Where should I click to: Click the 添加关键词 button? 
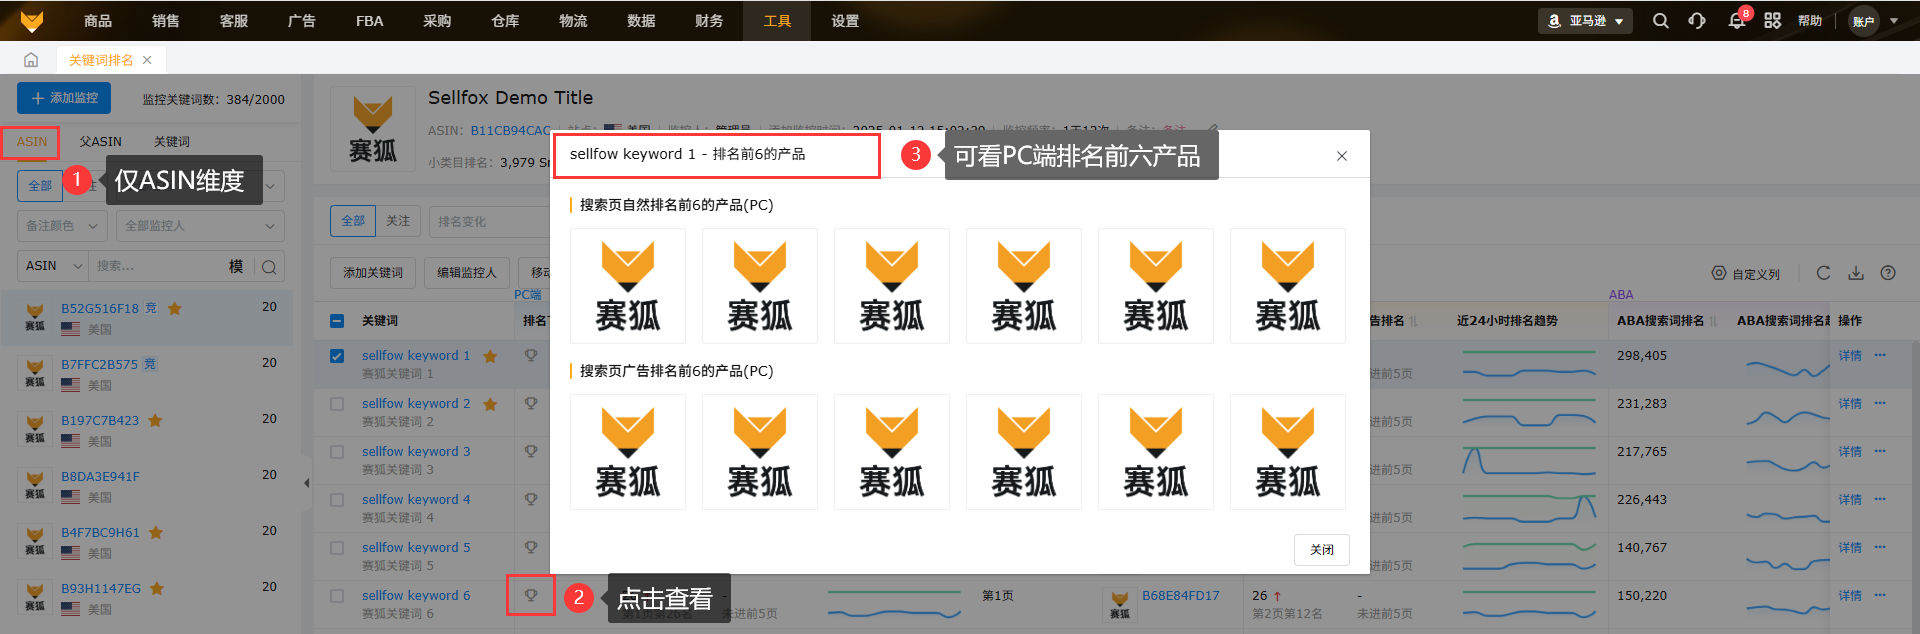point(373,273)
